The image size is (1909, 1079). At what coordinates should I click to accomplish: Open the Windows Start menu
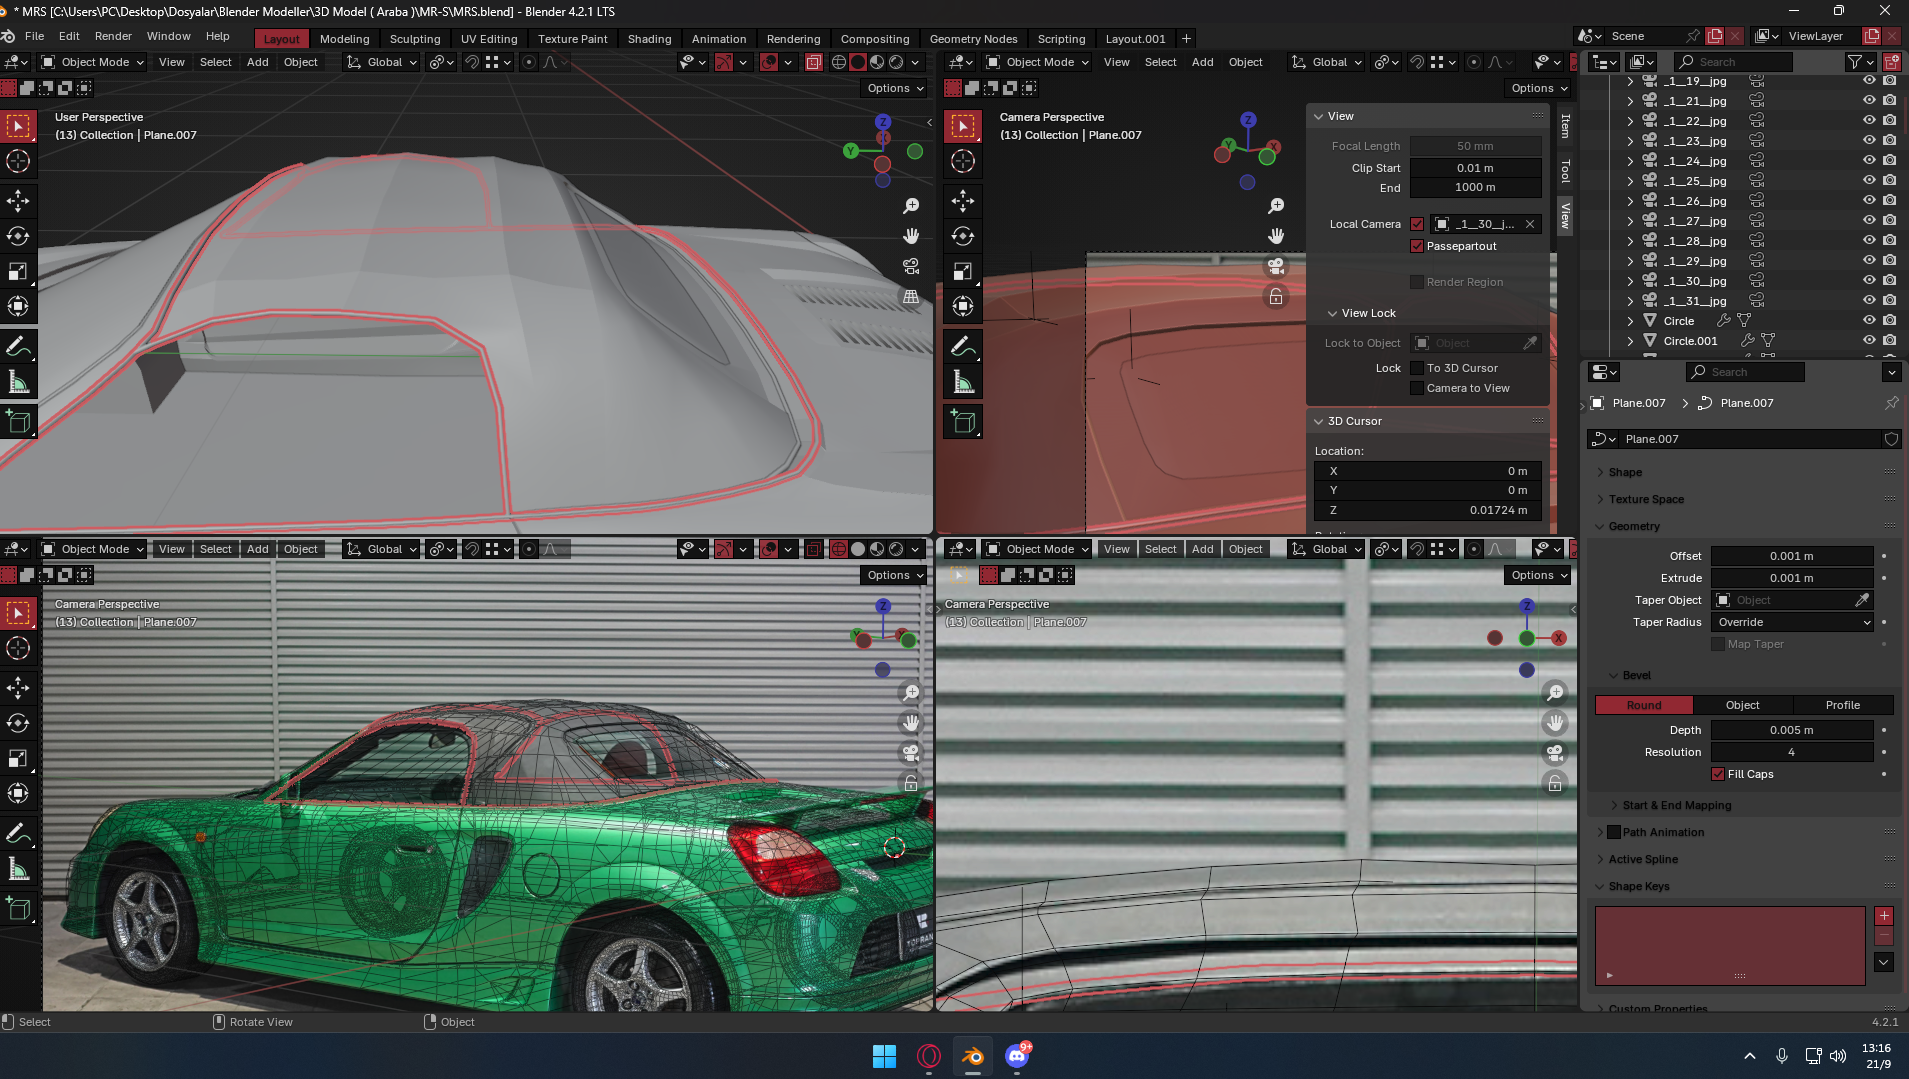[884, 1056]
